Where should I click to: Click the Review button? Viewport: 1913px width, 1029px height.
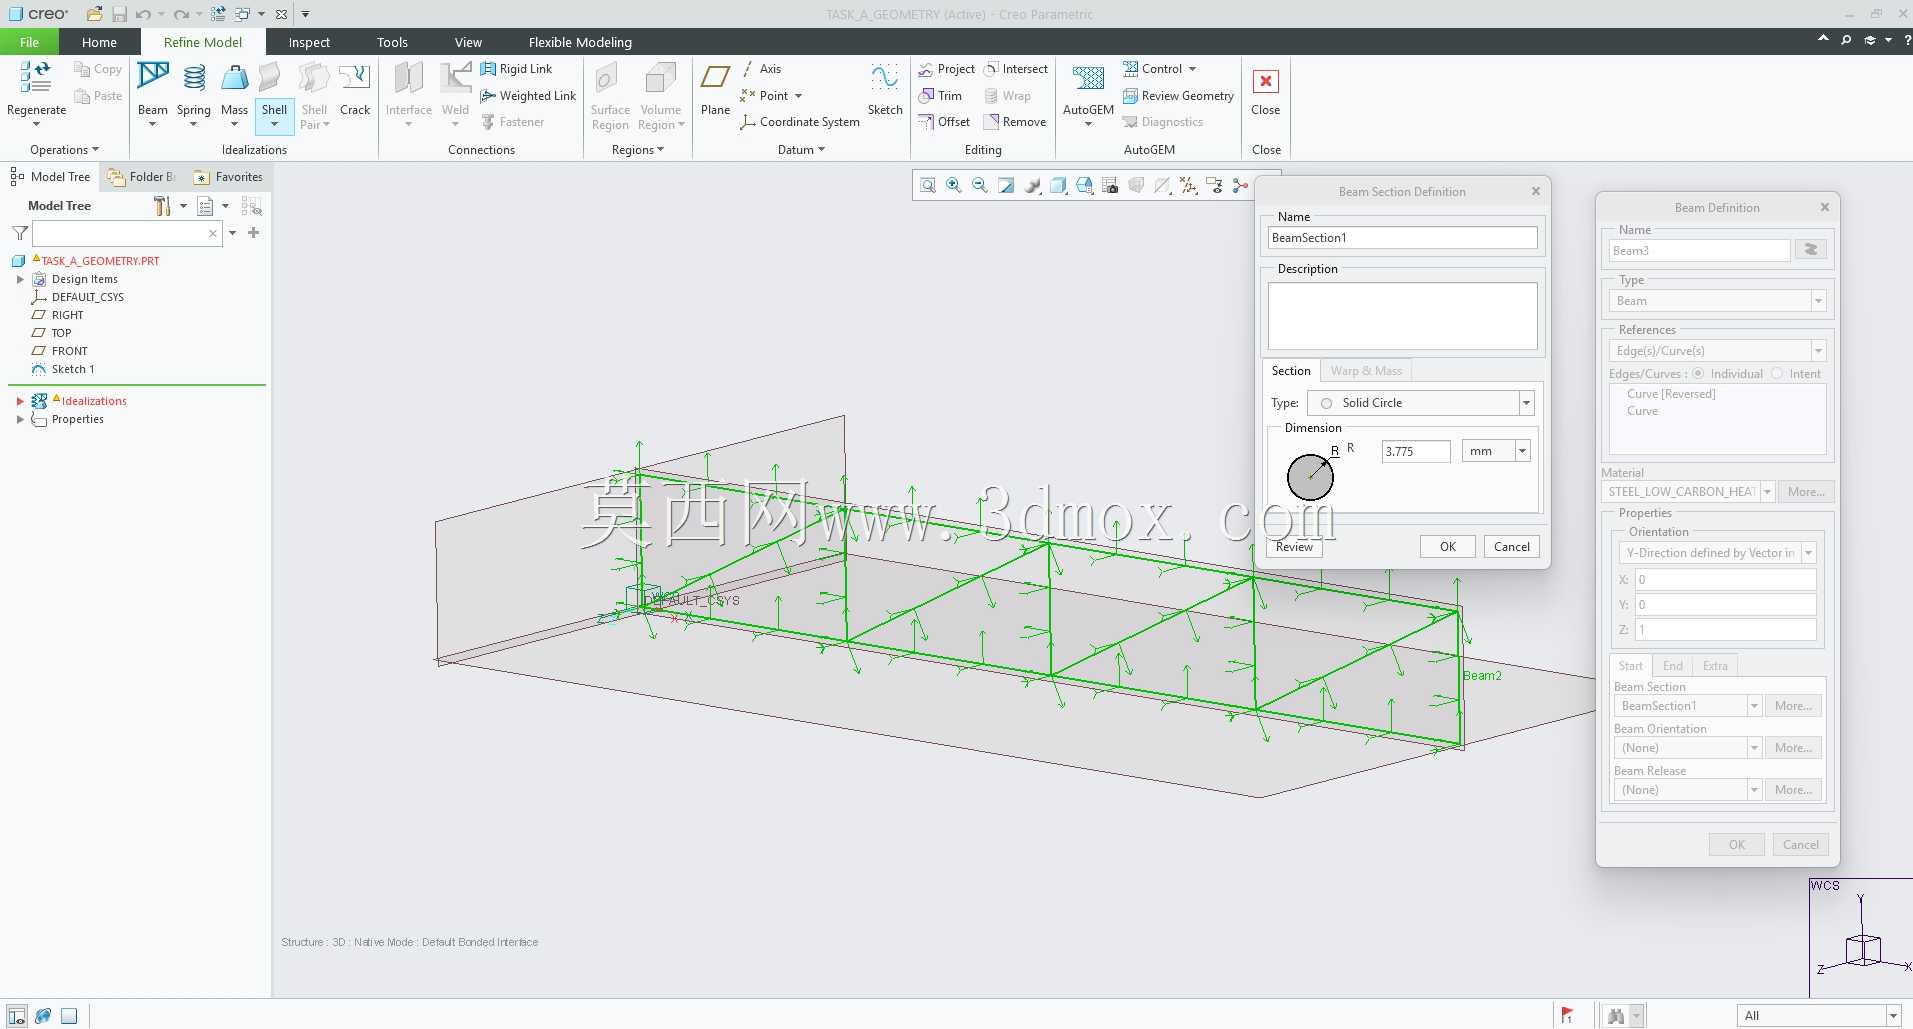(x=1294, y=547)
